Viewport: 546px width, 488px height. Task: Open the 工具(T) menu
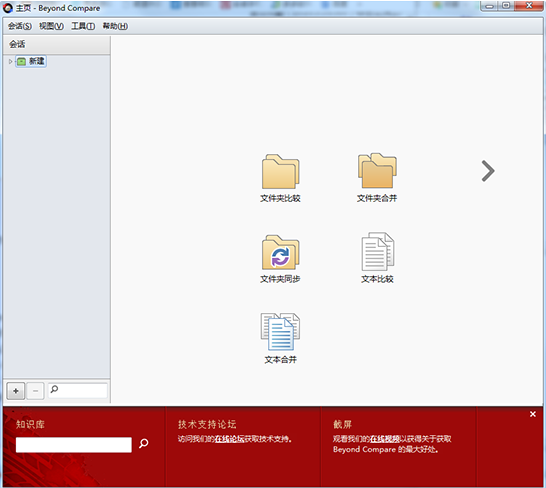point(83,26)
